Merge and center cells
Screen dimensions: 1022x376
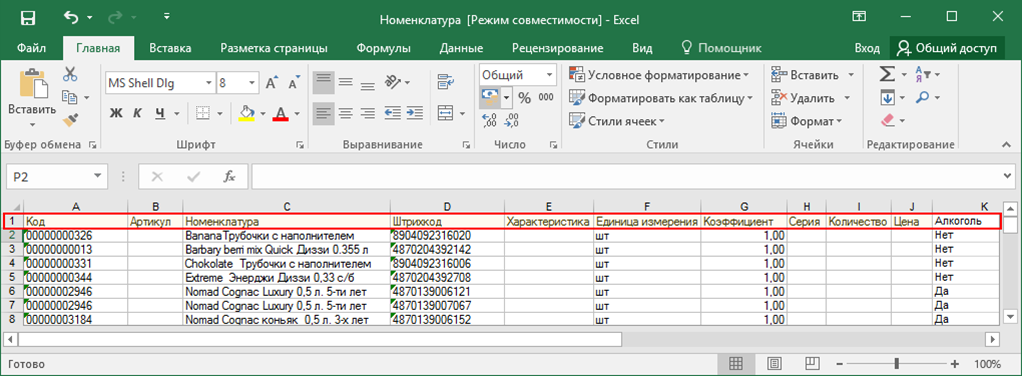446,113
